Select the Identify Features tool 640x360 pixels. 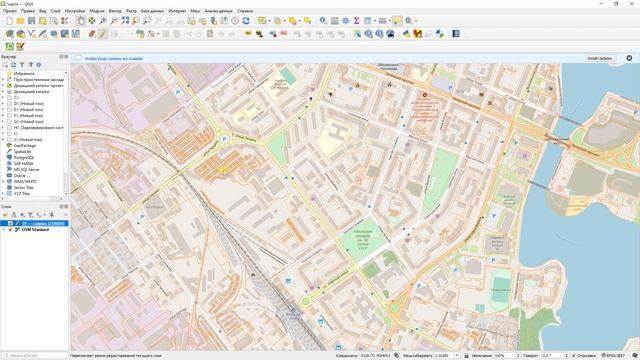point(323,21)
